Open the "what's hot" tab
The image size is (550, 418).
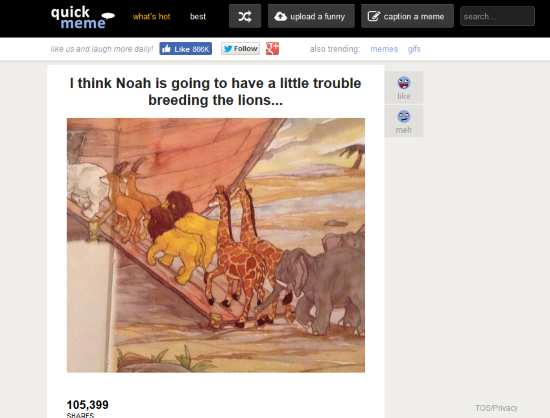(152, 16)
